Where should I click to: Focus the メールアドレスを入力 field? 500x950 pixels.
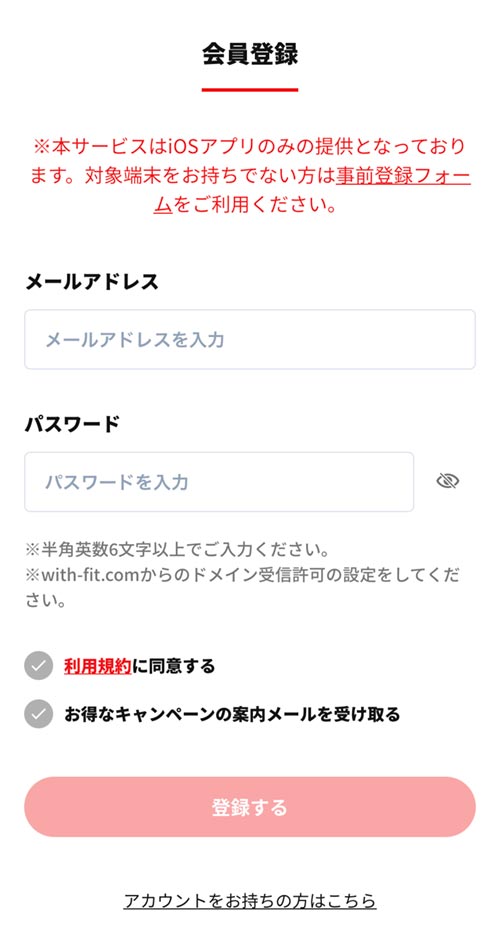(x=250, y=339)
